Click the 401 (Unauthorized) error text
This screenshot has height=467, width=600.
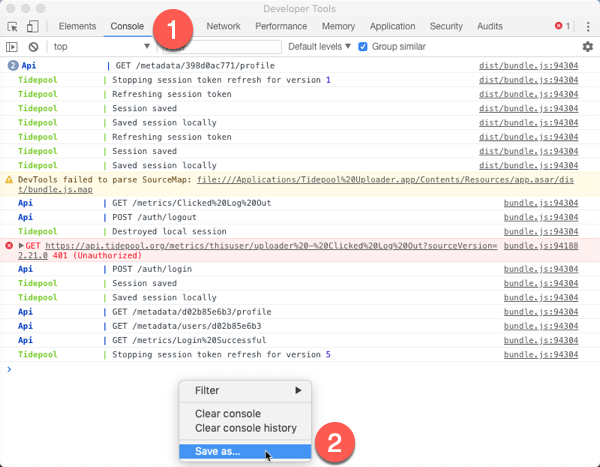pos(97,255)
